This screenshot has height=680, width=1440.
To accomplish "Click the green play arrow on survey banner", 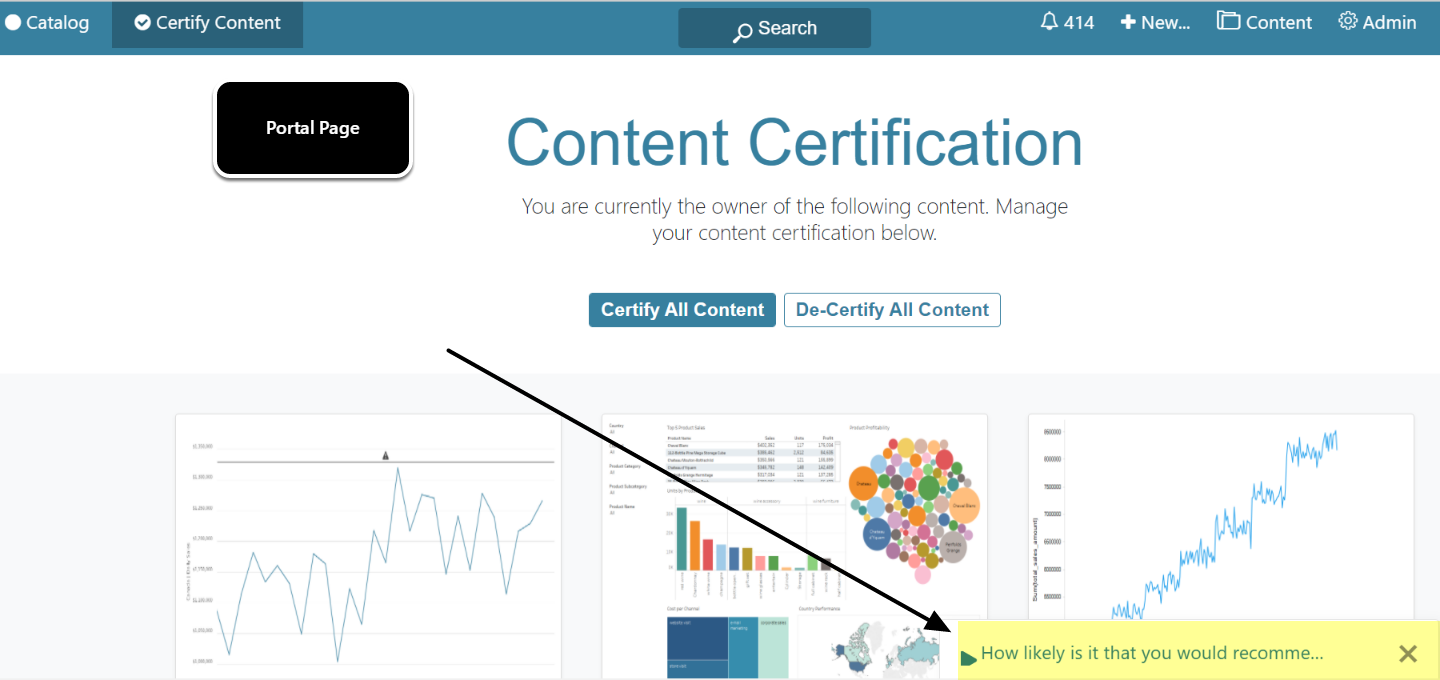I will tap(968, 653).
